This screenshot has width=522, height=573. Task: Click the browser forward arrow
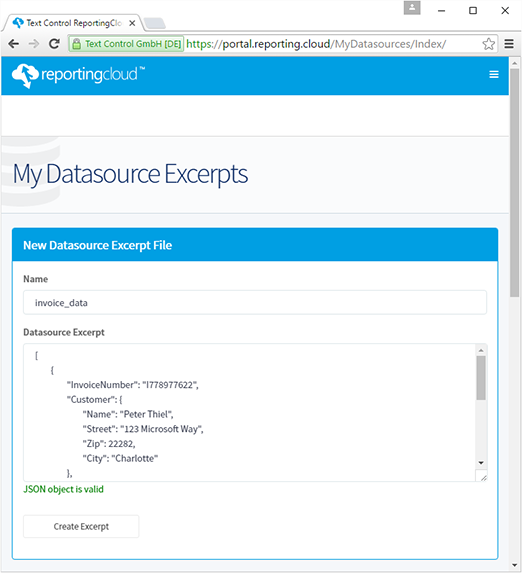point(34,44)
